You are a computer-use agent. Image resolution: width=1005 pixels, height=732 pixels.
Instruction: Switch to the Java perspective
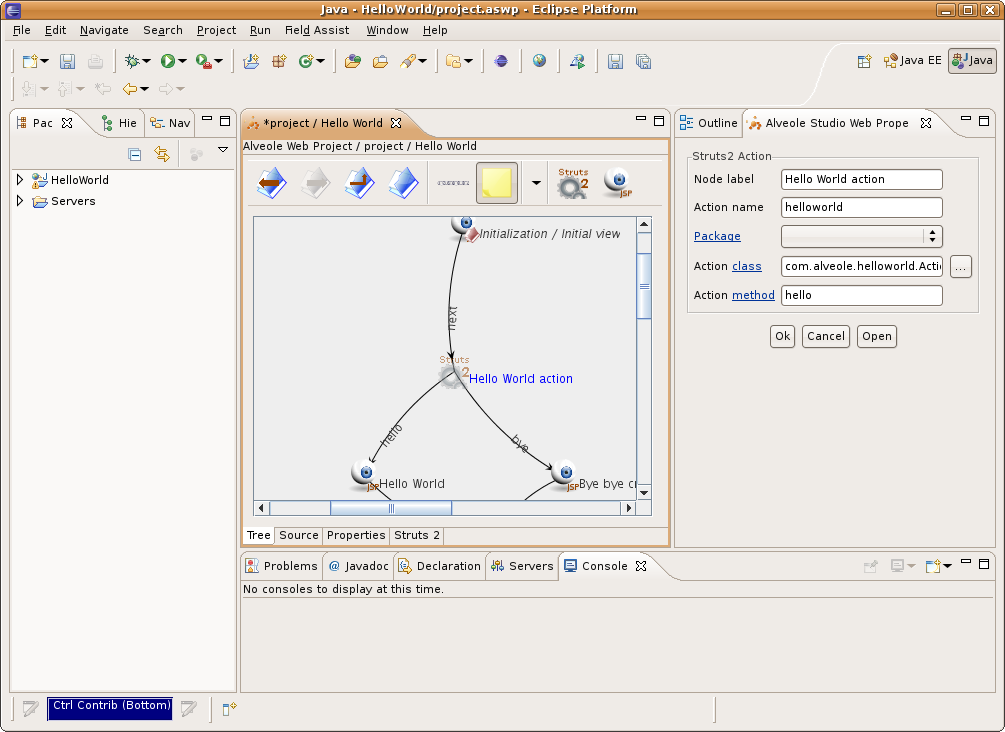pyautogui.click(x=972, y=61)
